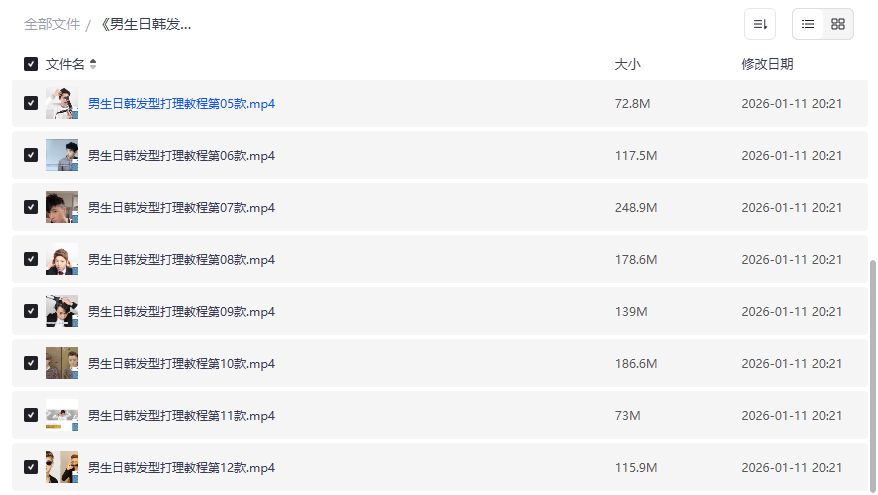Uncheck the 第08款 file checkbox
The image size is (878, 495).
coord(31,259)
